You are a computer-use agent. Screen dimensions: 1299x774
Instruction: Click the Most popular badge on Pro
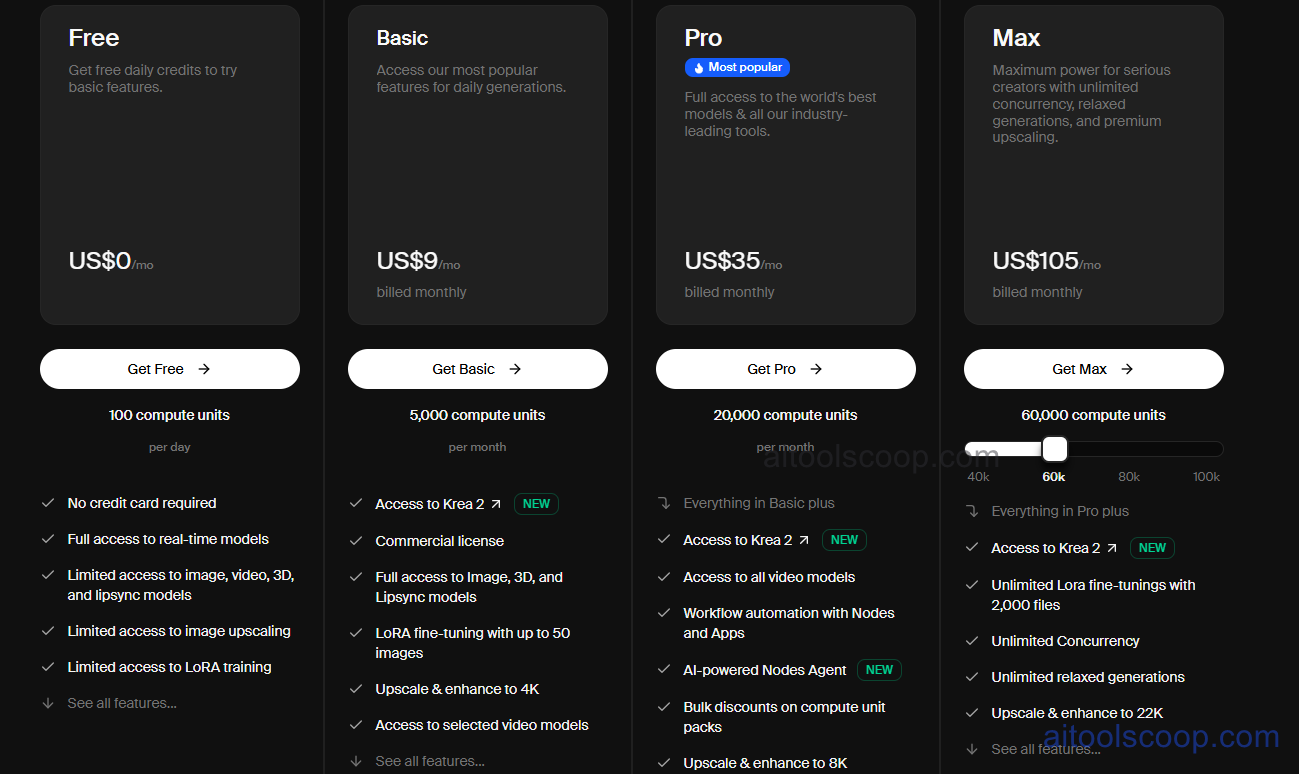(737, 67)
